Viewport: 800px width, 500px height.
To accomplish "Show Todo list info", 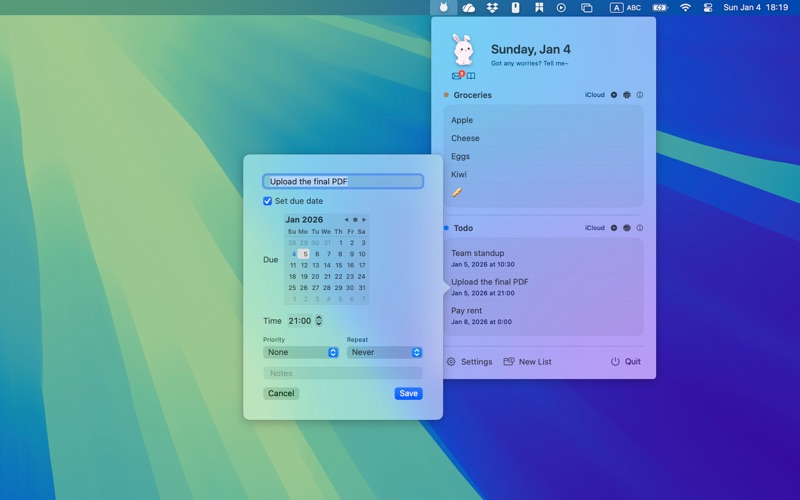I will pyautogui.click(x=640, y=228).
